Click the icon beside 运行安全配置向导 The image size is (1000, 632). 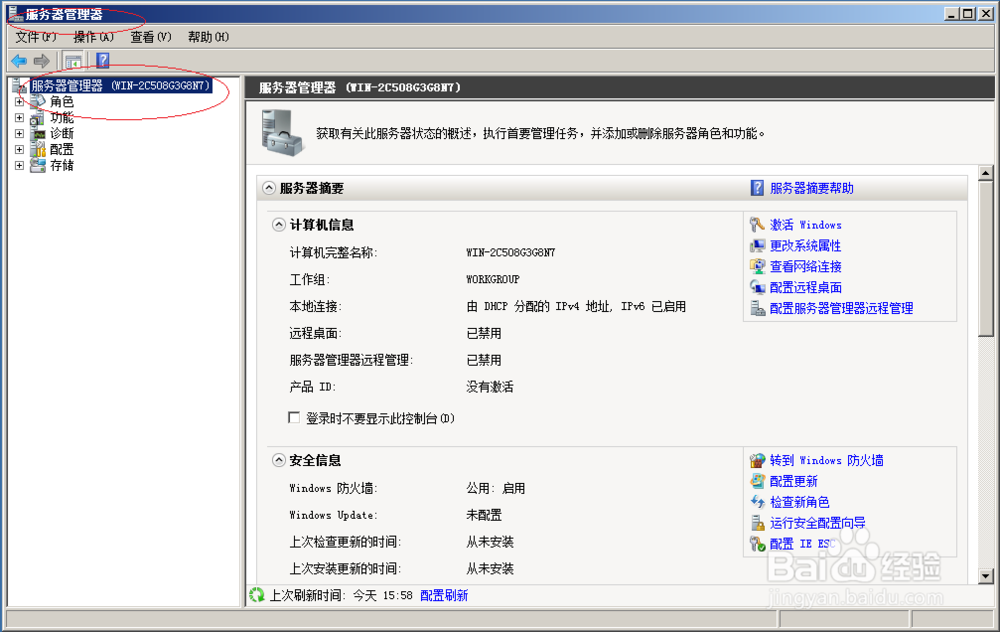tap(757, 523)
